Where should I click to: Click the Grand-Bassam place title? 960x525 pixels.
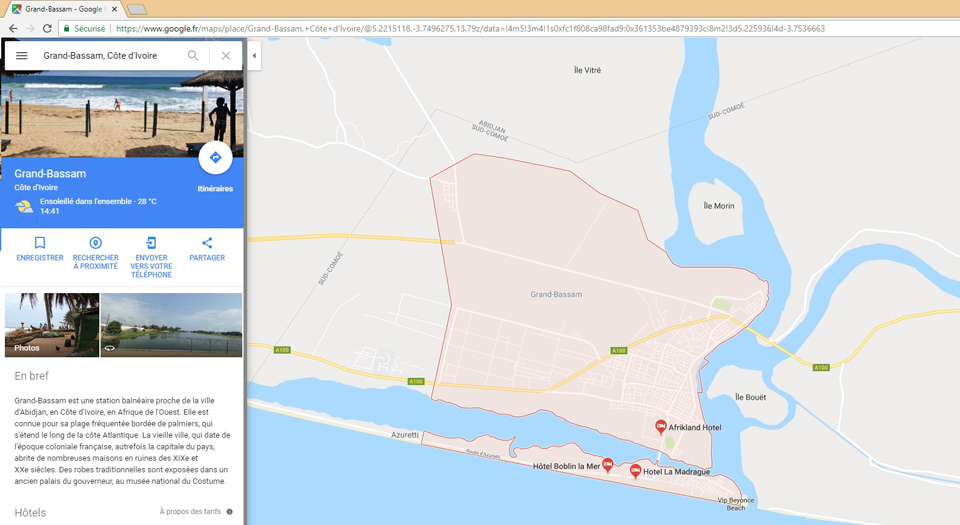(x=50, y=174)
